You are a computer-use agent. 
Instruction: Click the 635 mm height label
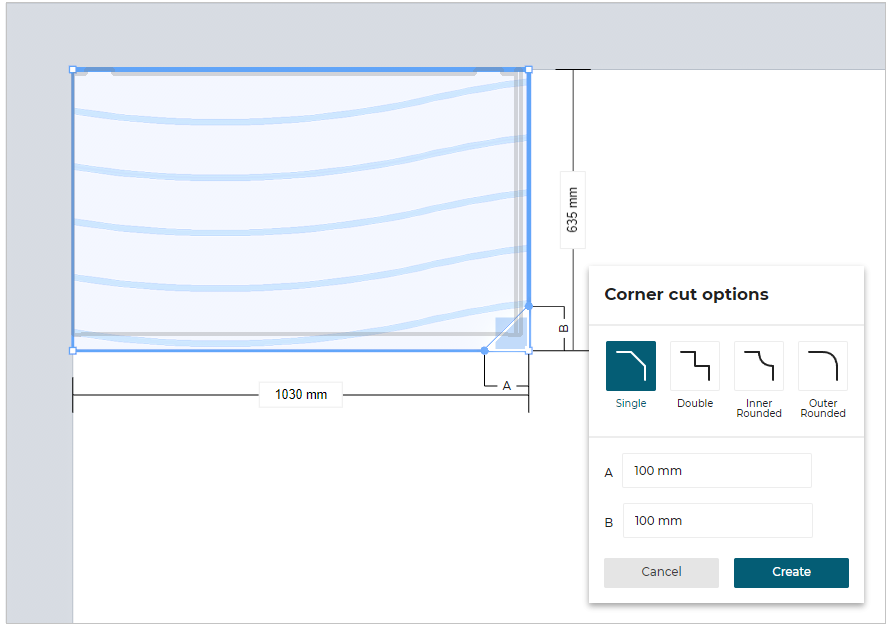pos(571,209)
